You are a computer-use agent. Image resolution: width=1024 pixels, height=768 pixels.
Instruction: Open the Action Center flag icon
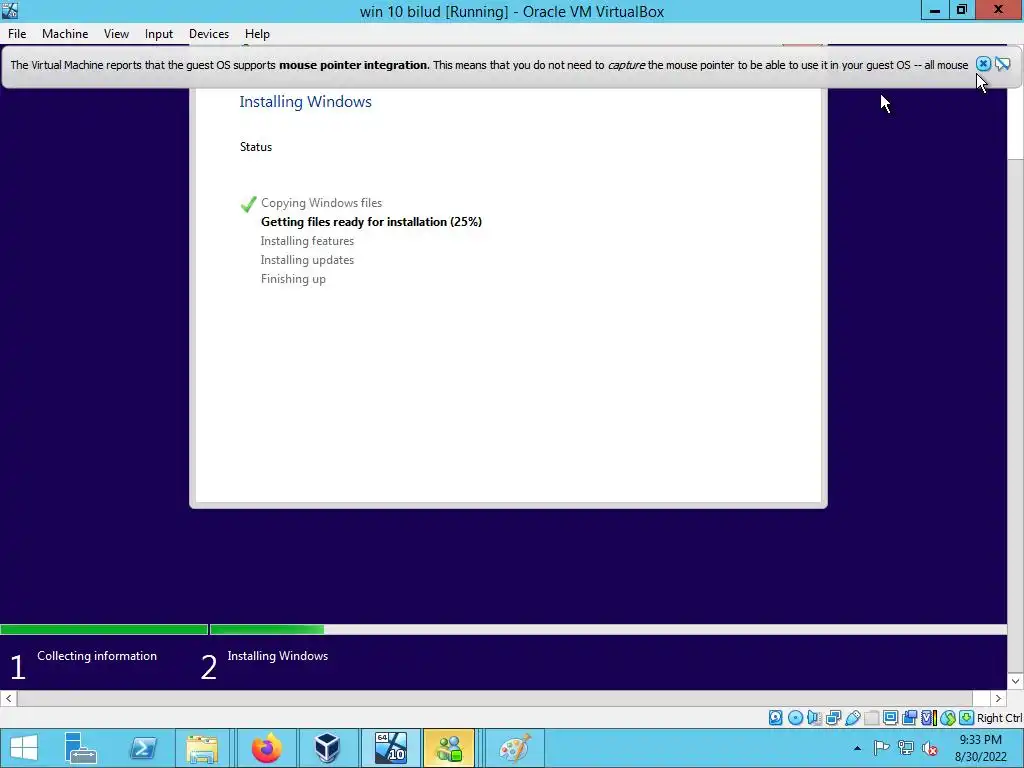click(881, 748)
